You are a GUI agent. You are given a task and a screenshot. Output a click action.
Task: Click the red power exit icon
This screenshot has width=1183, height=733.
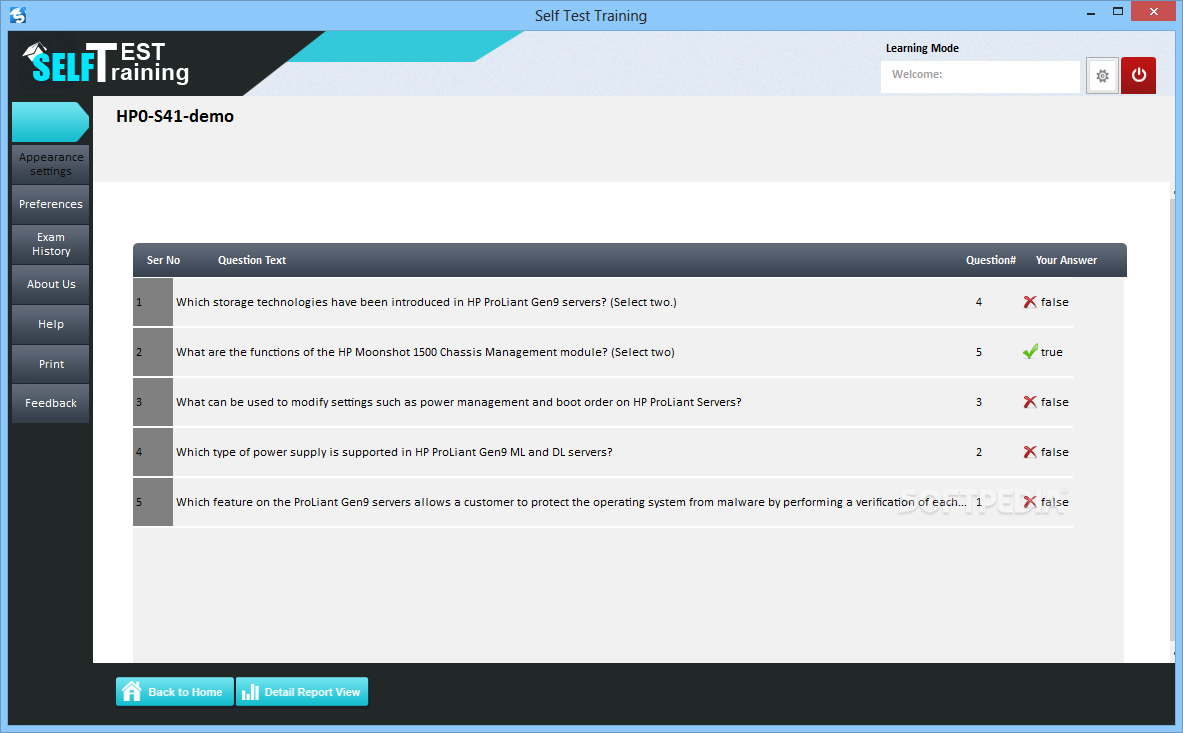[1138, 75]
